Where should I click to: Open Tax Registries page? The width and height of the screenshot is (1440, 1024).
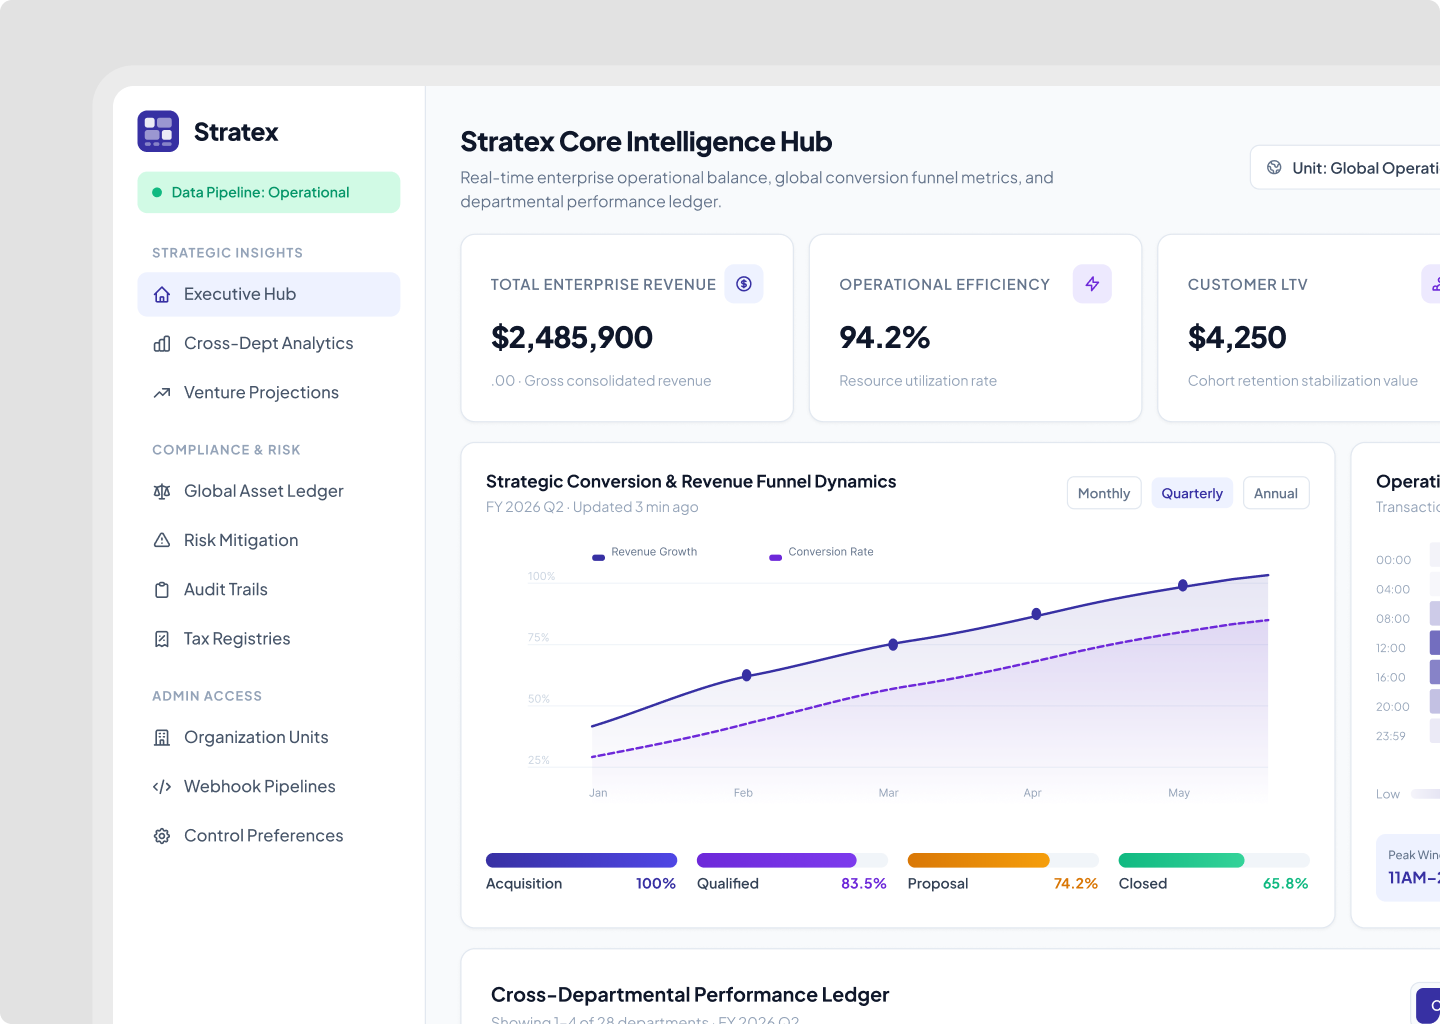pyautogui.click(x=269, y=639)
